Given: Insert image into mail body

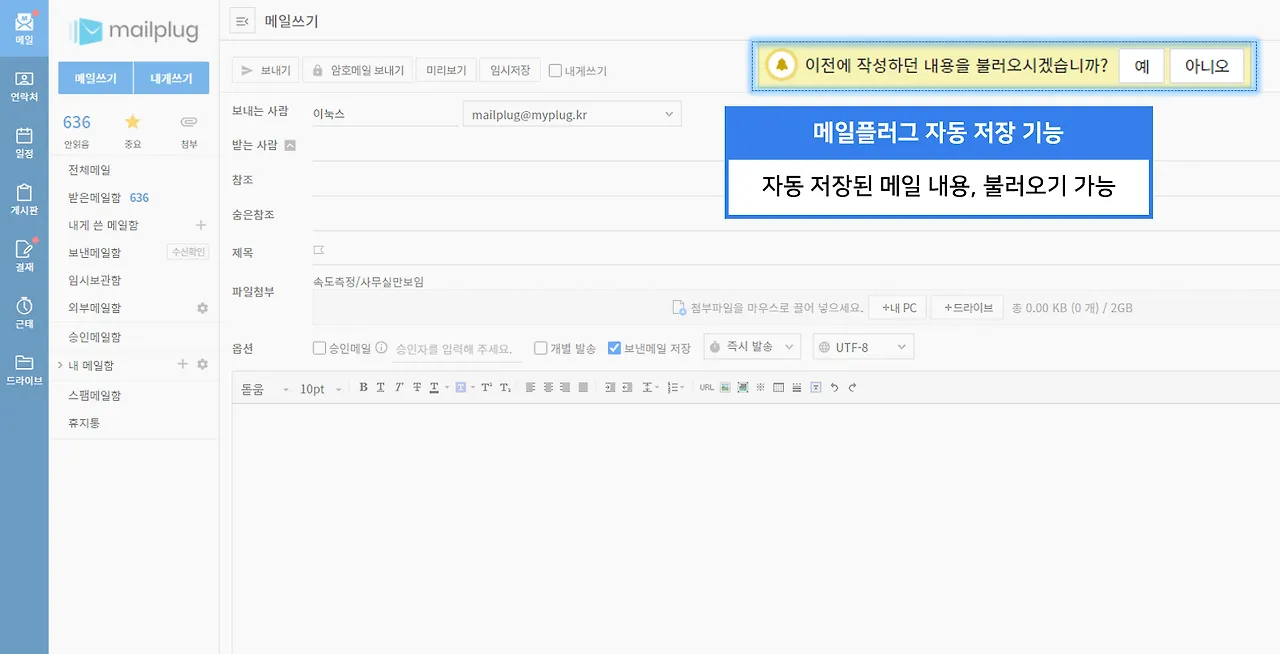Looking at the screenshot, I should click(x=725, y=387).
